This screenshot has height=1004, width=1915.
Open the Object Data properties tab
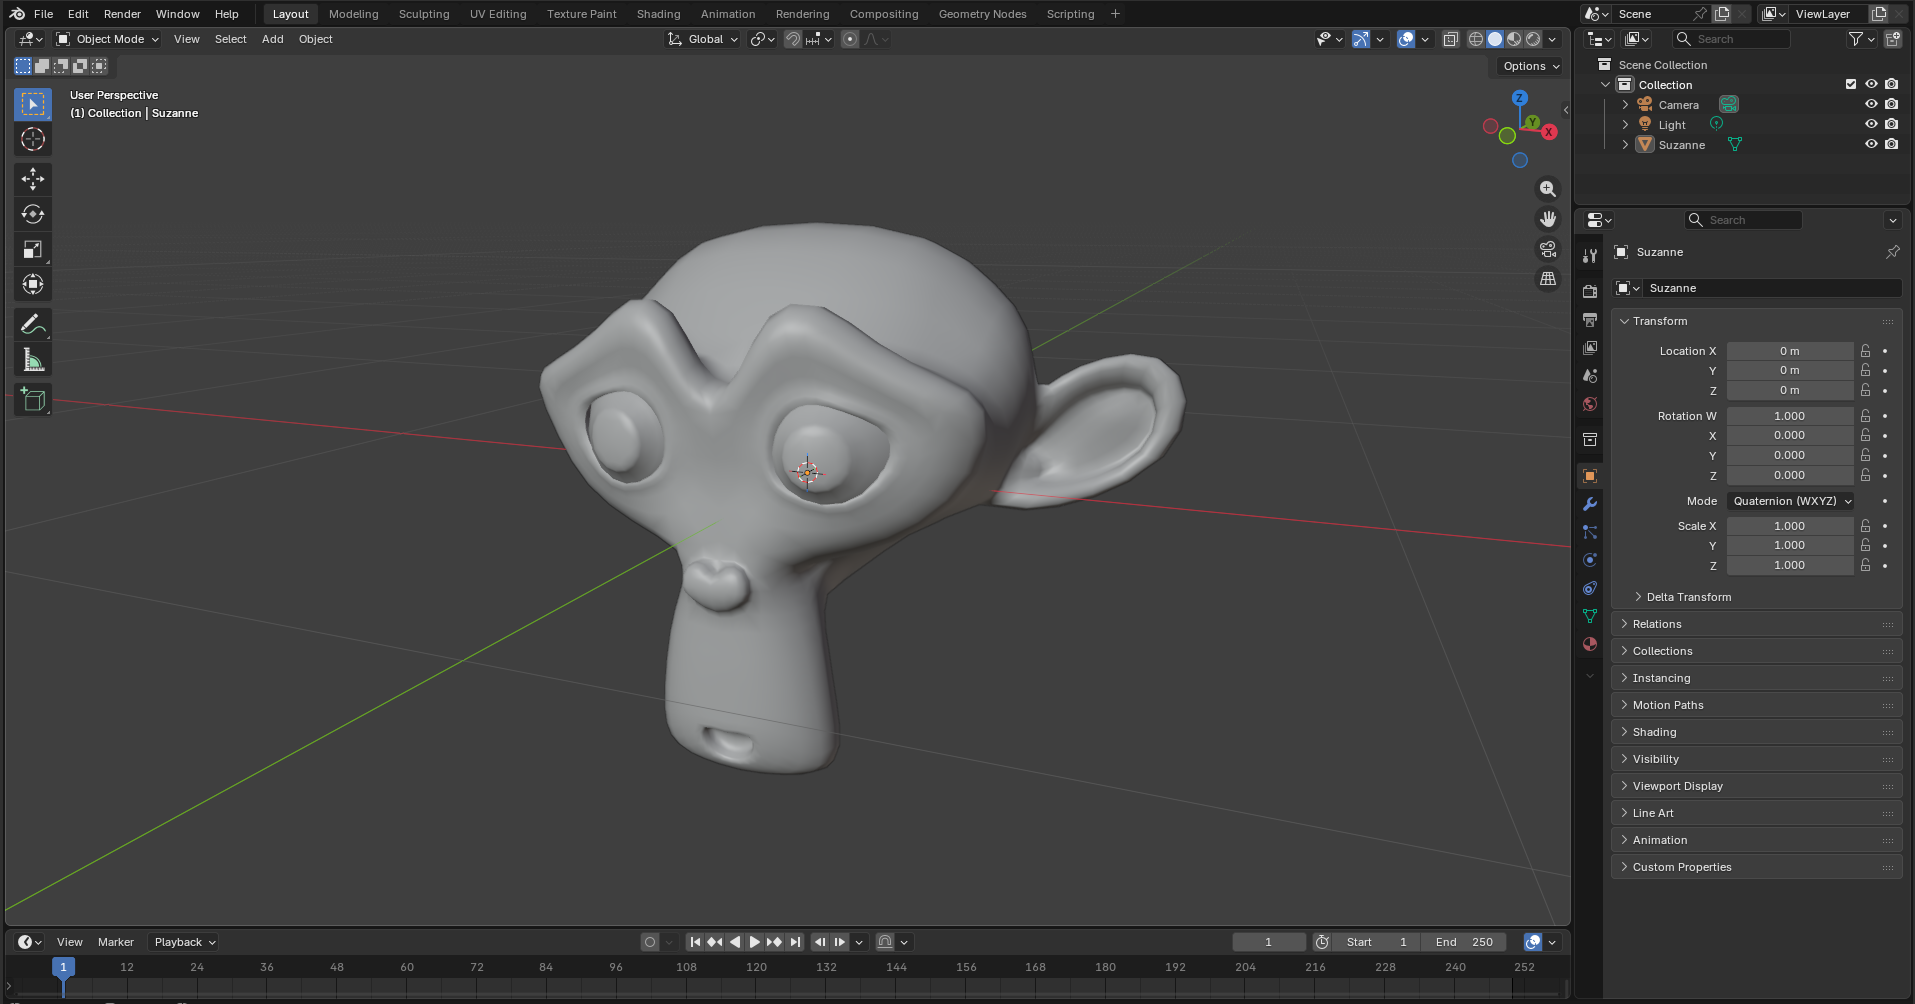click(1590, 616)
